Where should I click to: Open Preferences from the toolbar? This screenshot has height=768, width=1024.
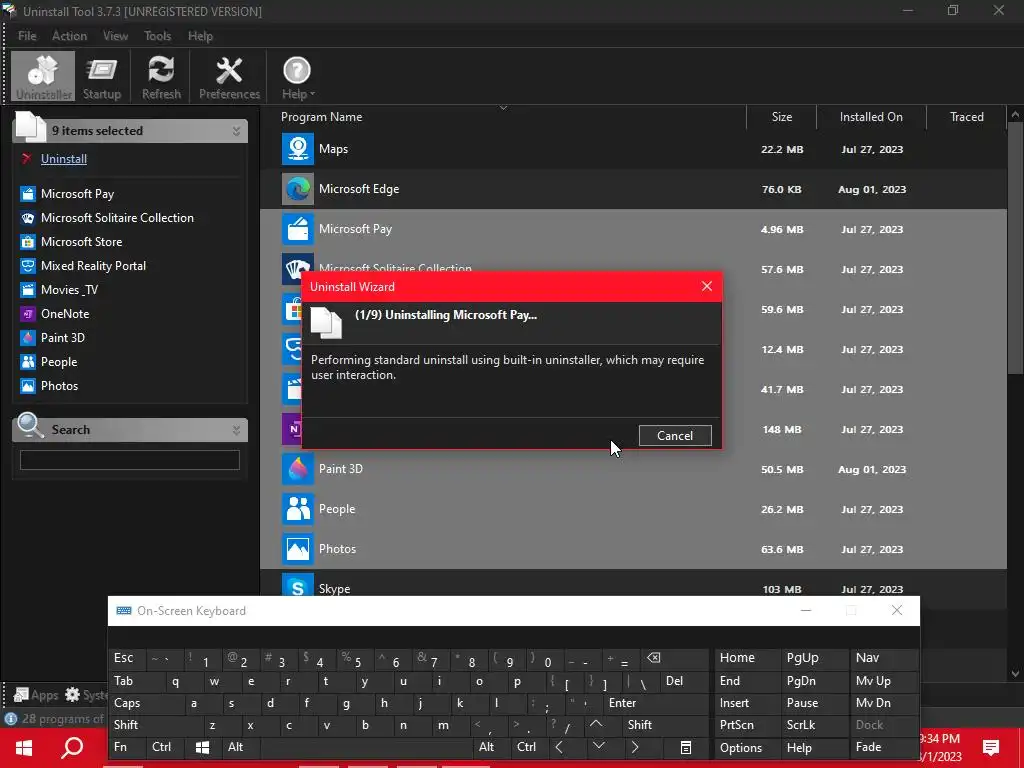[x=229, y=77]
